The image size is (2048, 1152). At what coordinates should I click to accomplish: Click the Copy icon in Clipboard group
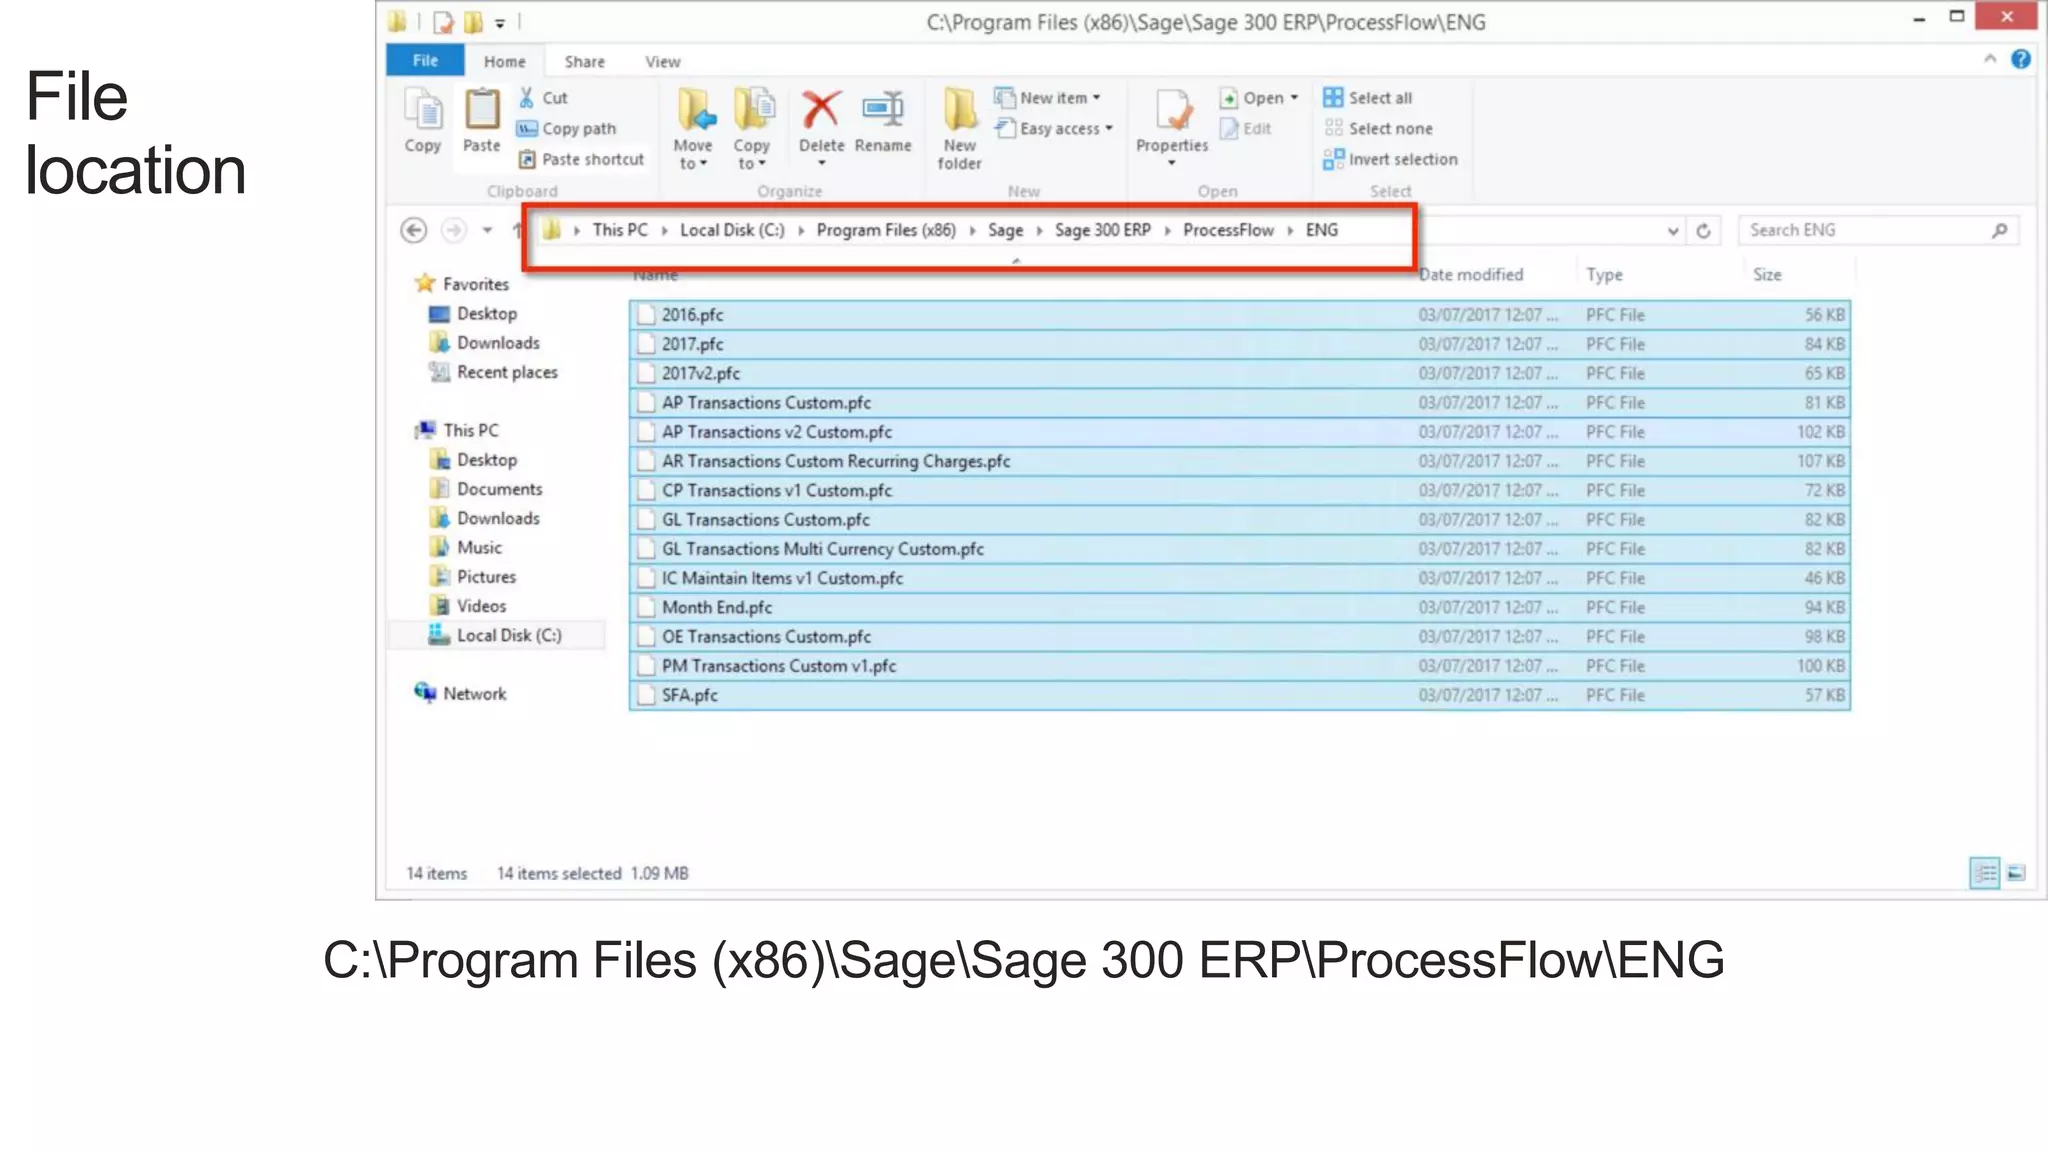pyautogui.click(x=422, y=110)
